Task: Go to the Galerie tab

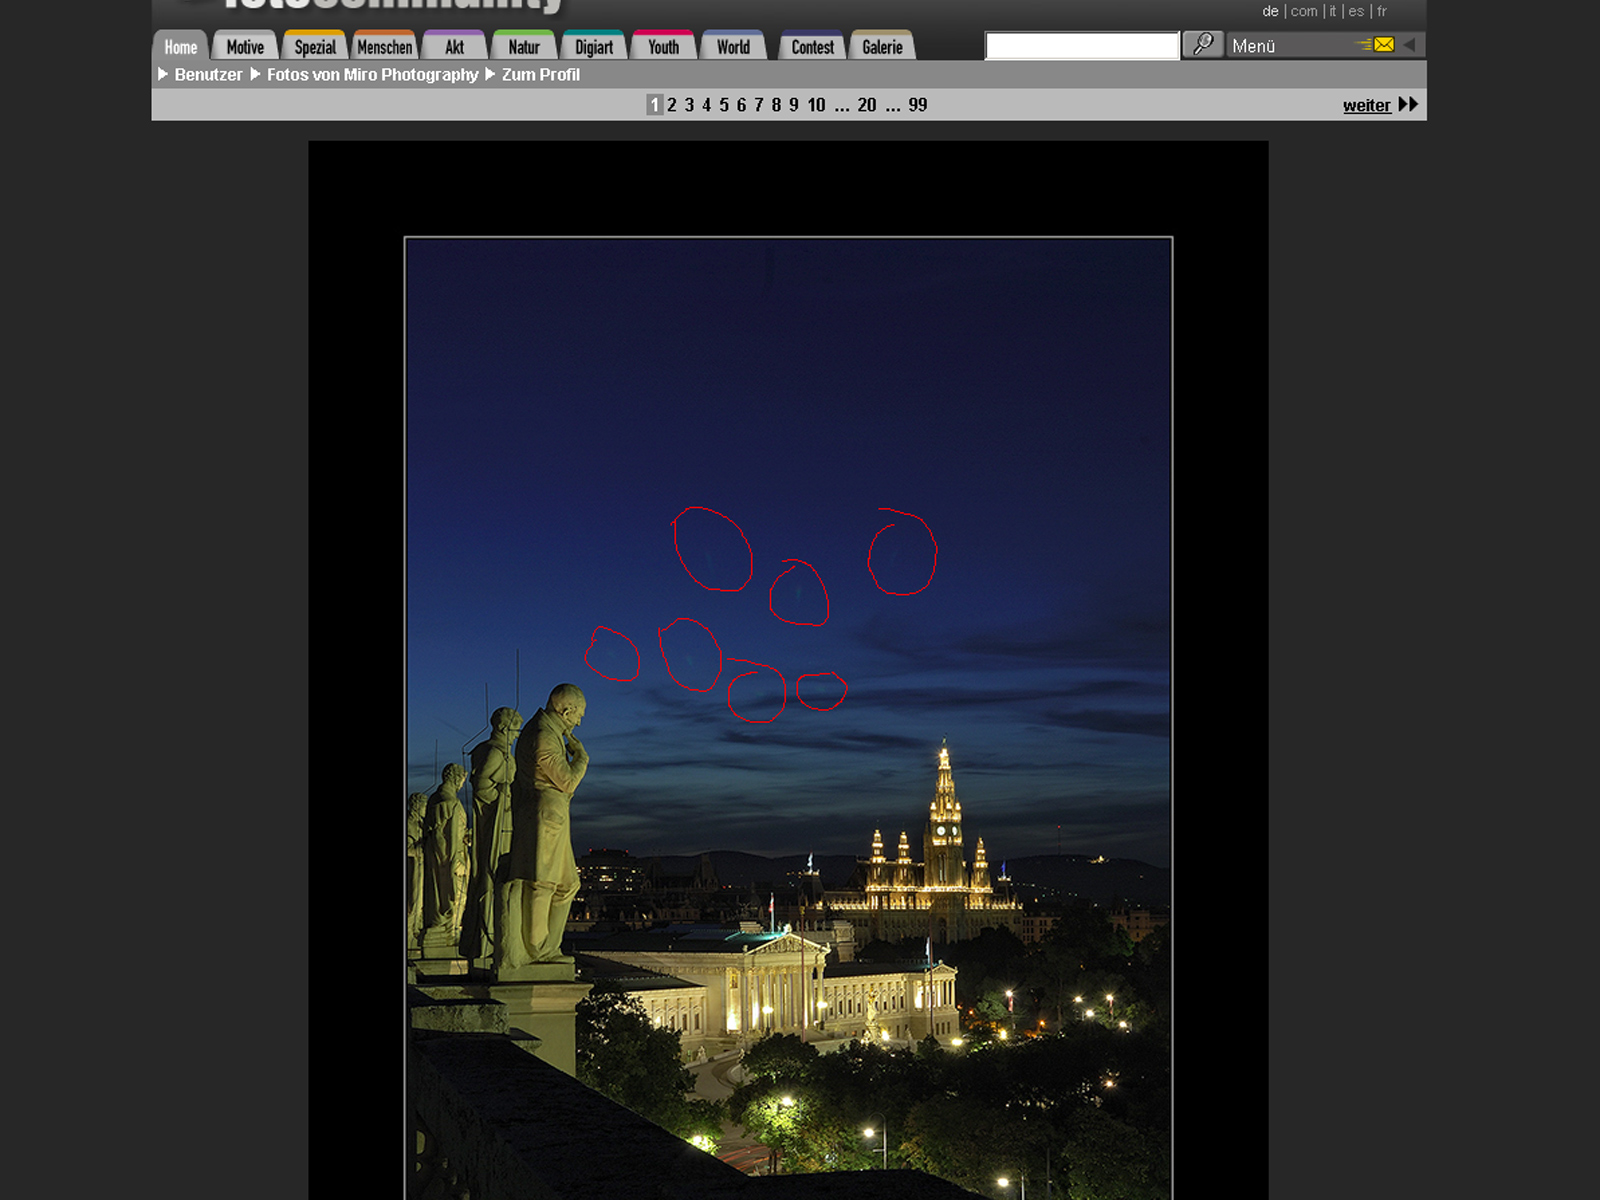Action: (x=882, y=47)
